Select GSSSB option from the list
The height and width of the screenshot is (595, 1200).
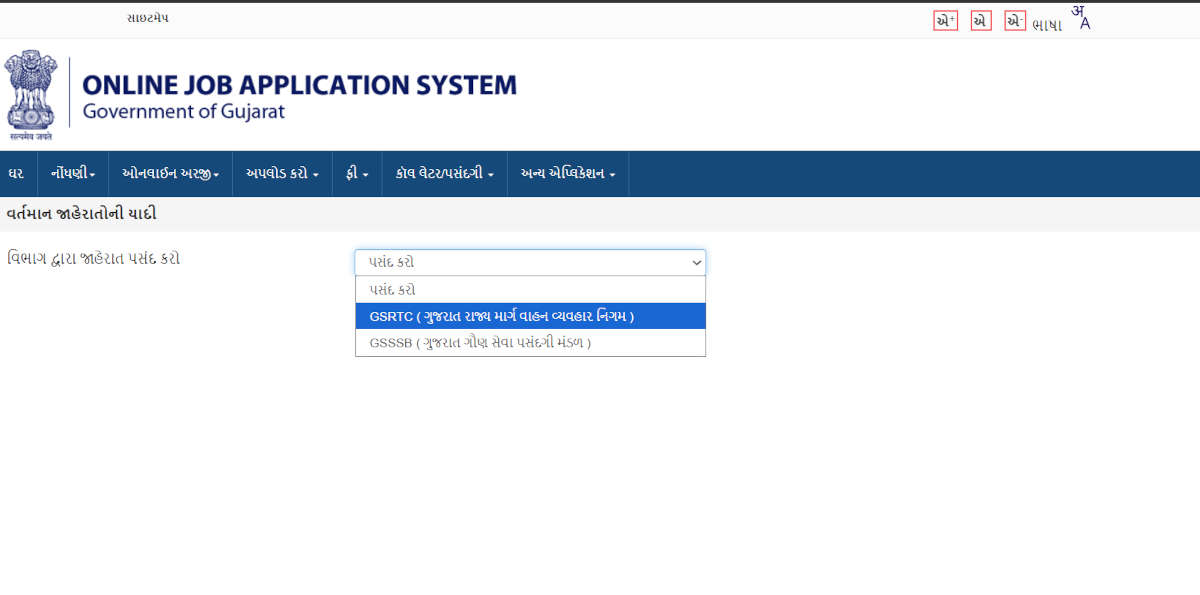point(530,342)
